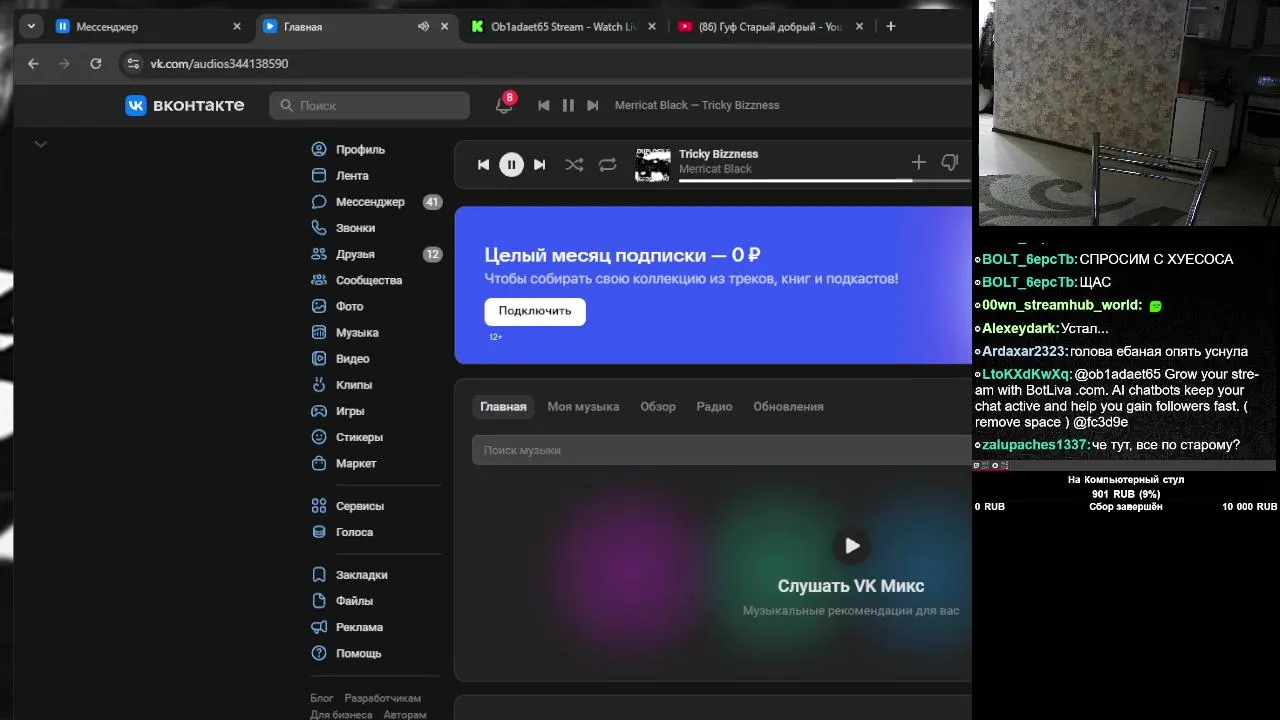Viewport: 1280px width, 720px height.
Task: Open the Авторам footer link
Action: point(404,715)
